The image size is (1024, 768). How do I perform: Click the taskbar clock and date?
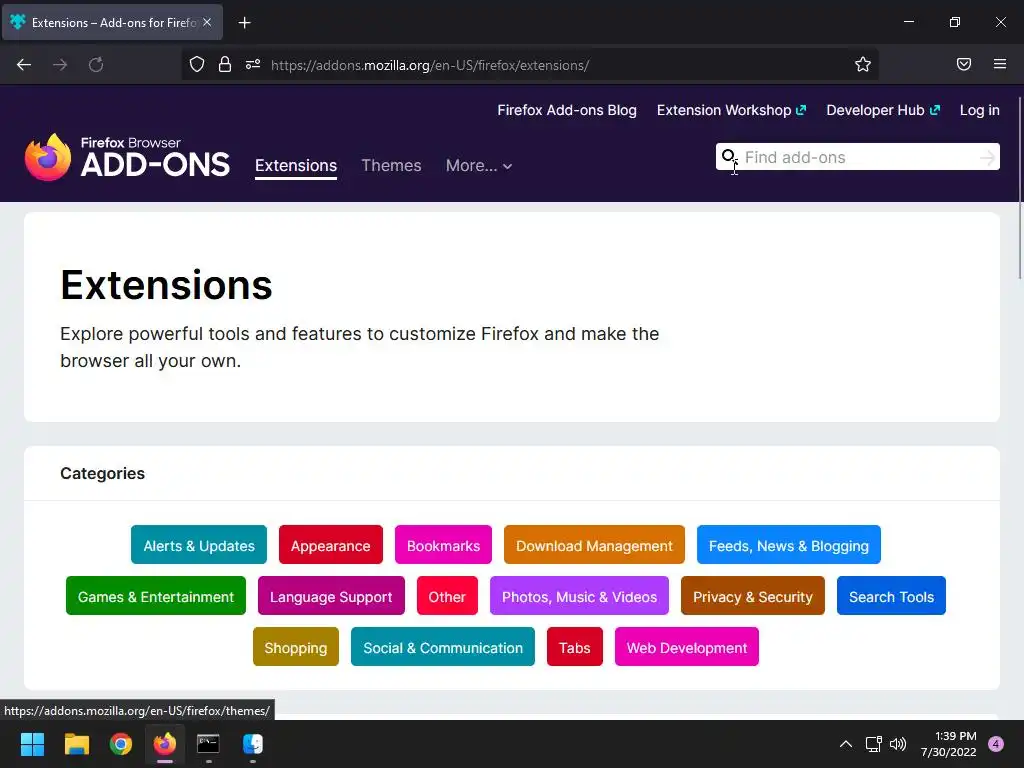point(949,744)
